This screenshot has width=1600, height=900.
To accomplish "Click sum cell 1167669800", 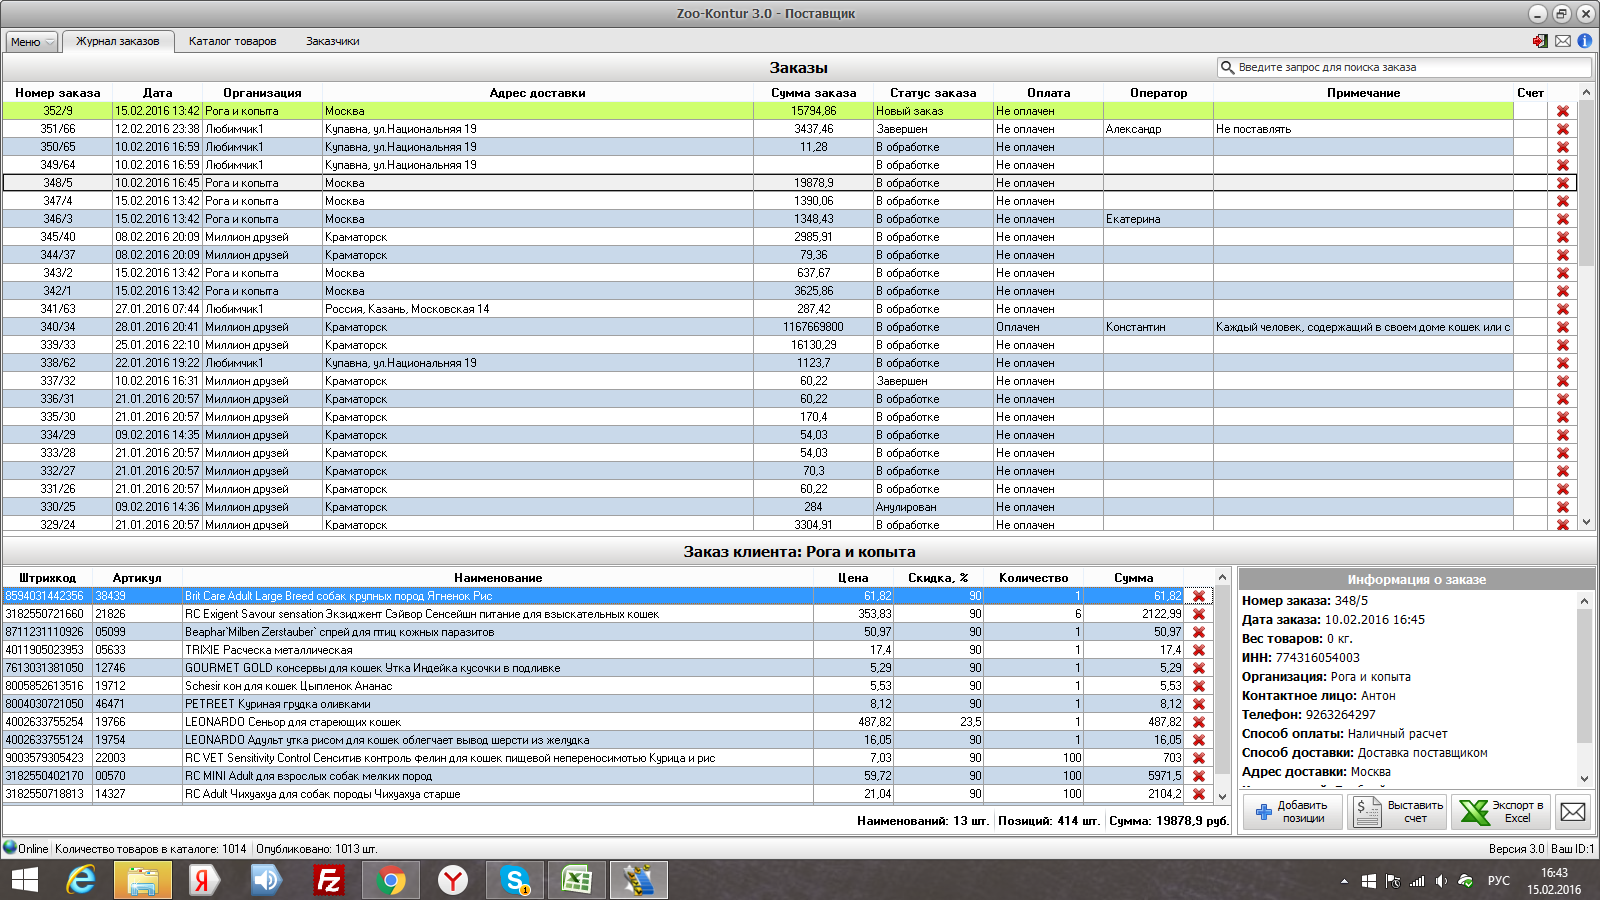I will (813, 327).
